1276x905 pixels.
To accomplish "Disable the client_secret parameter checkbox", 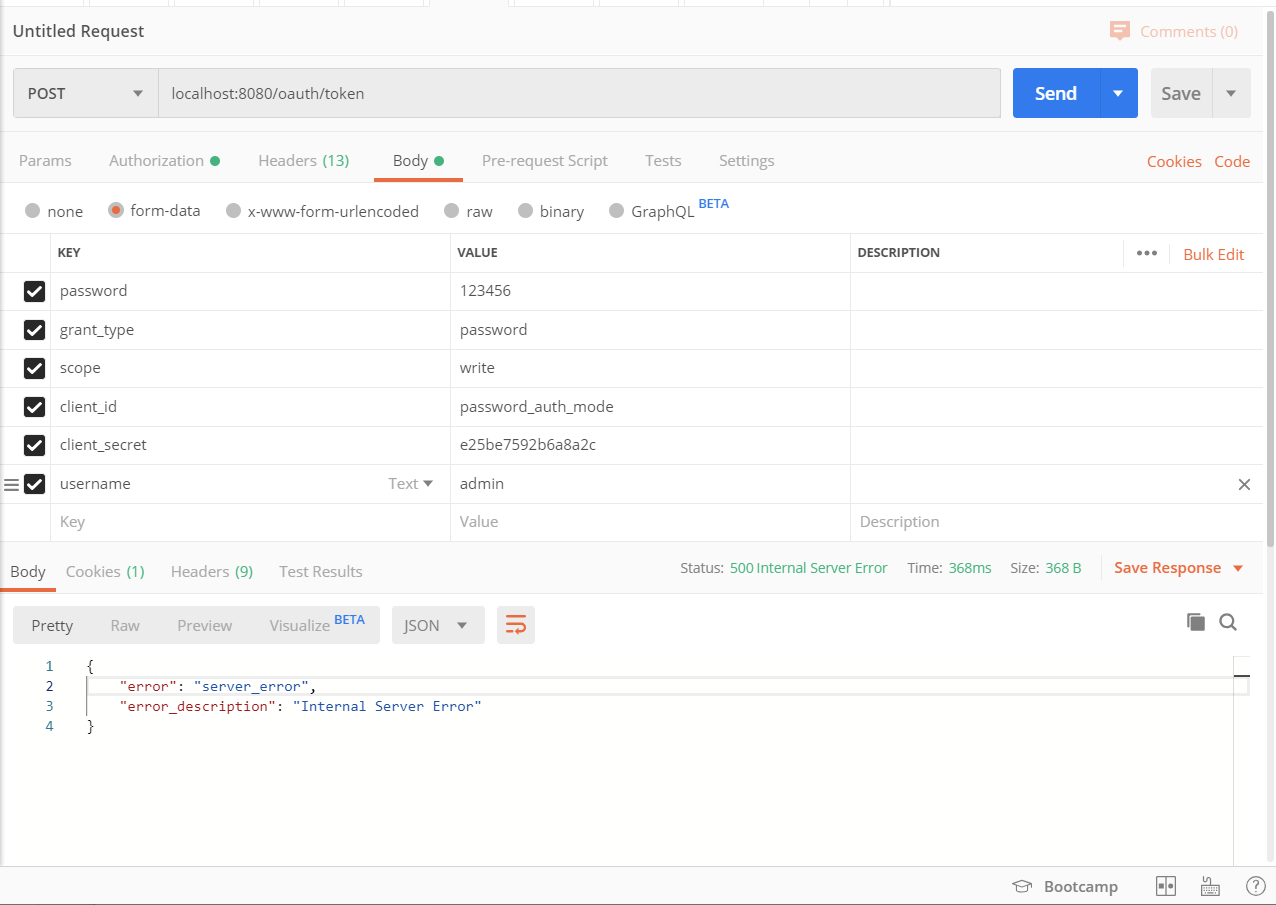I will (34, 445).
